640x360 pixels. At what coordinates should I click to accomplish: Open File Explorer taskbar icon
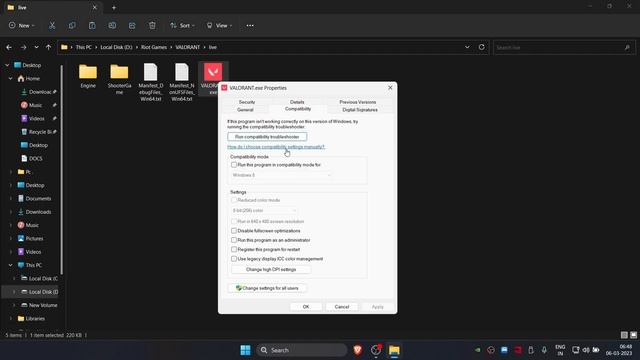[394, 350]
